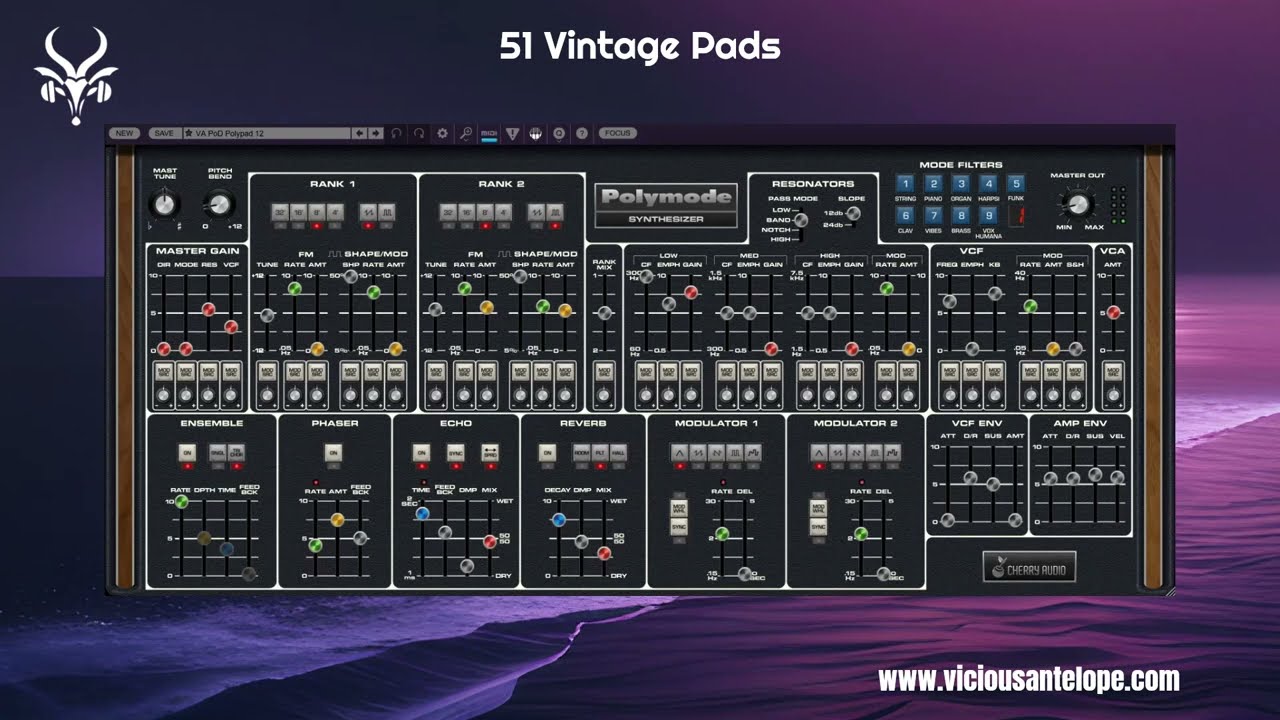Open MOD SRC under VCA AMT slider
The image size is (1280, 720).
click(1113, 372)
